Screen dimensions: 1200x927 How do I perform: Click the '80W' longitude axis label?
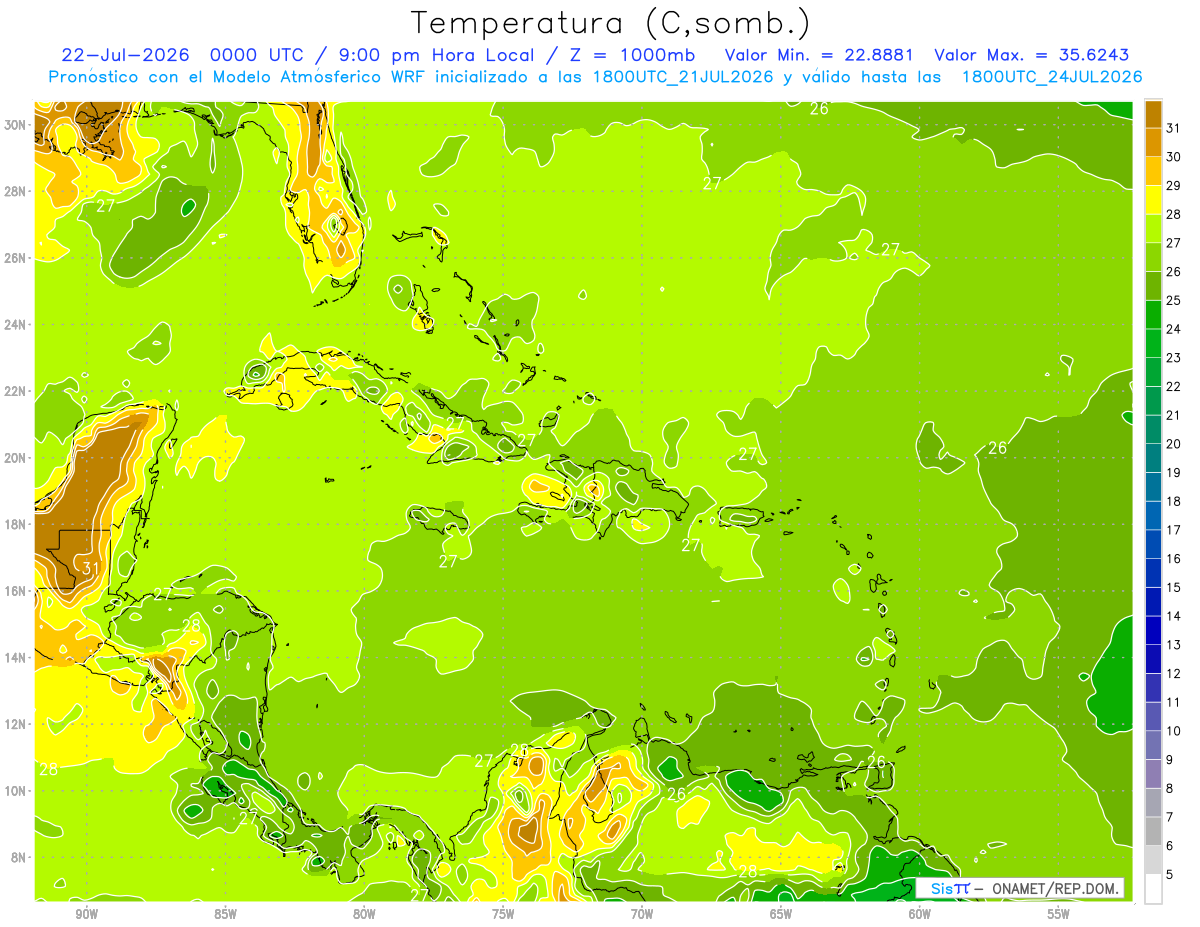[x=364, y=913]
